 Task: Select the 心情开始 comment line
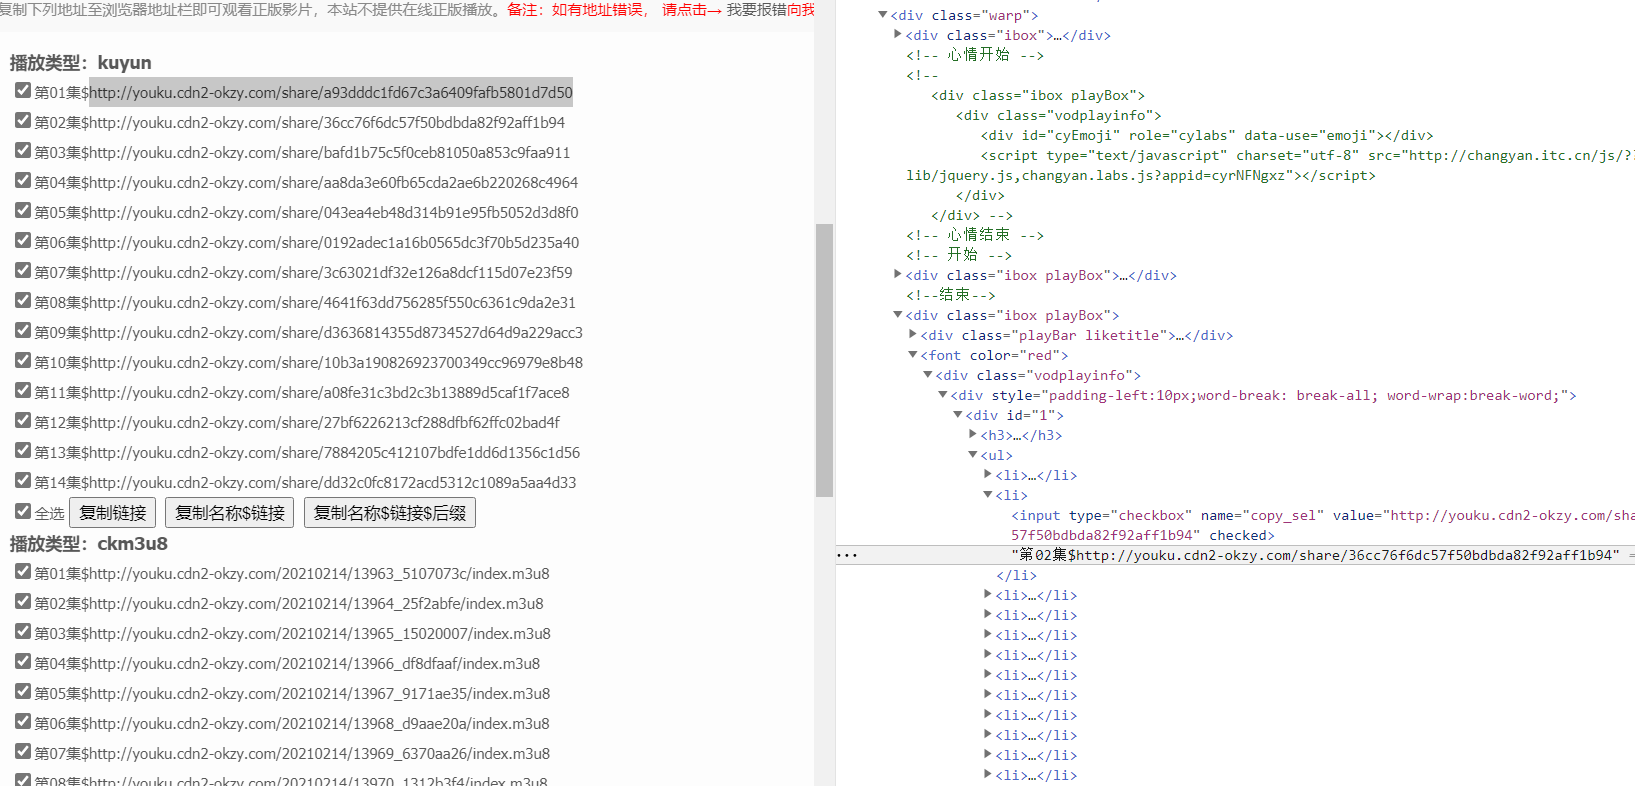coord(975,55)
